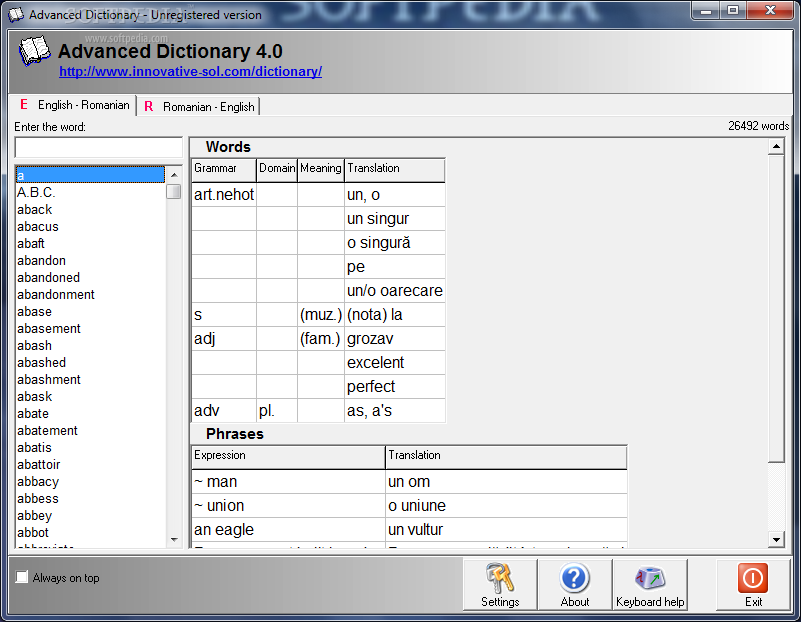
Task: Click the 'an eagle' expression cell
Action: [288, 530]
